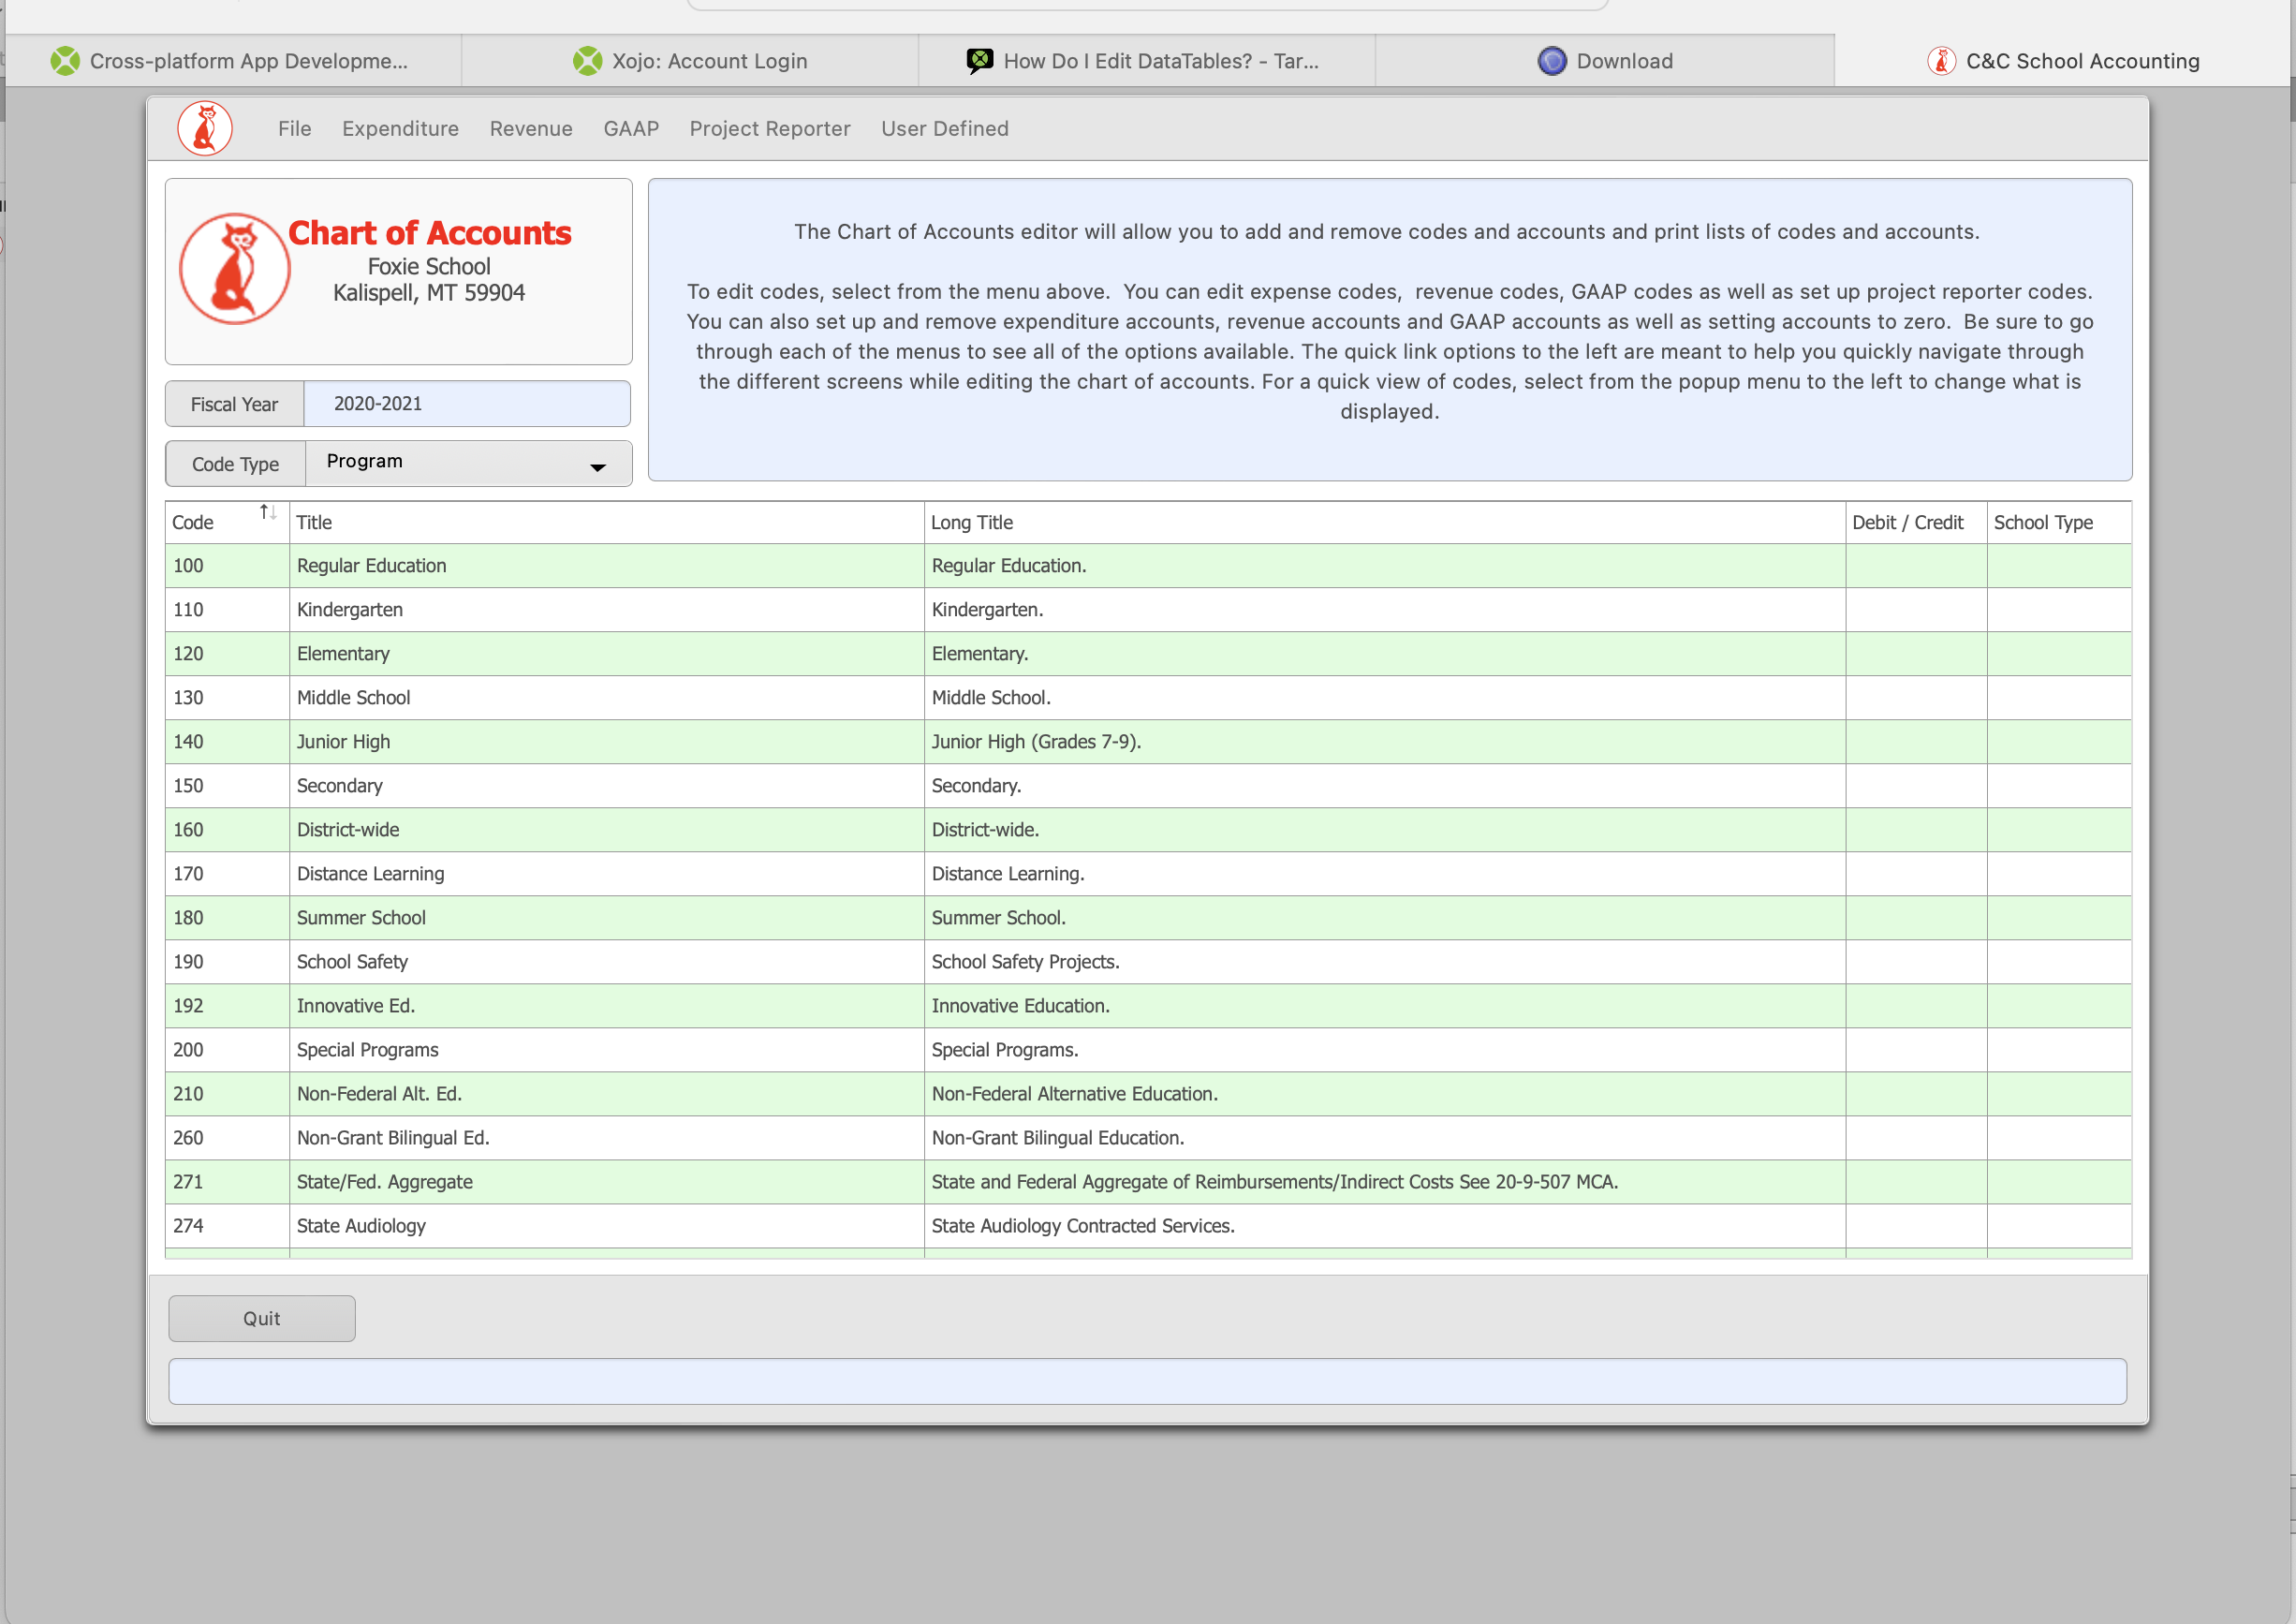Select code 271 cell
The width and height of the screenshot is (2296, 1624).
227,1182
